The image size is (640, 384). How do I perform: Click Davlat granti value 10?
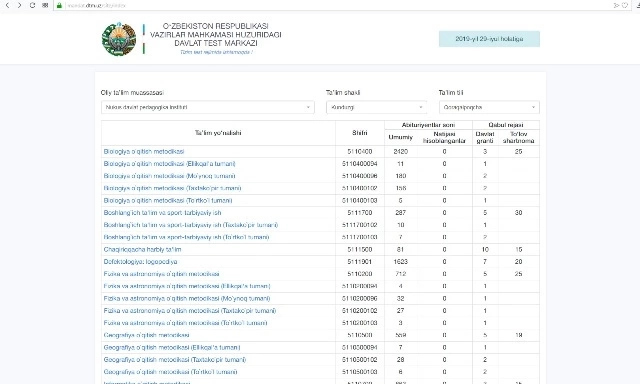[485, 249]
